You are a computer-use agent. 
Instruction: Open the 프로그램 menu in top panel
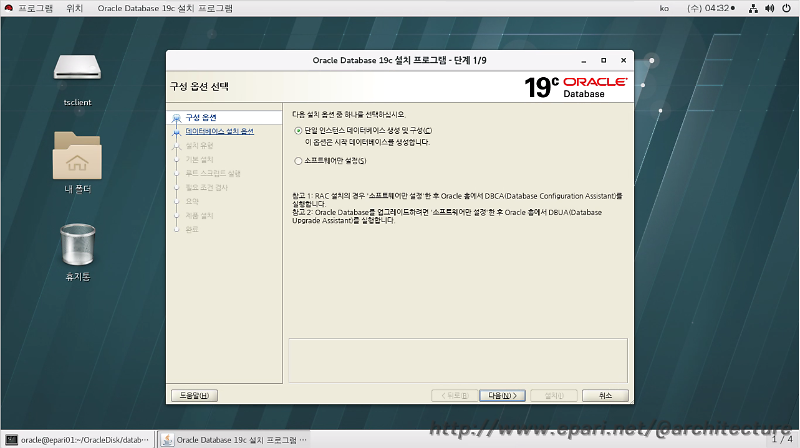(x=36, y=8)
